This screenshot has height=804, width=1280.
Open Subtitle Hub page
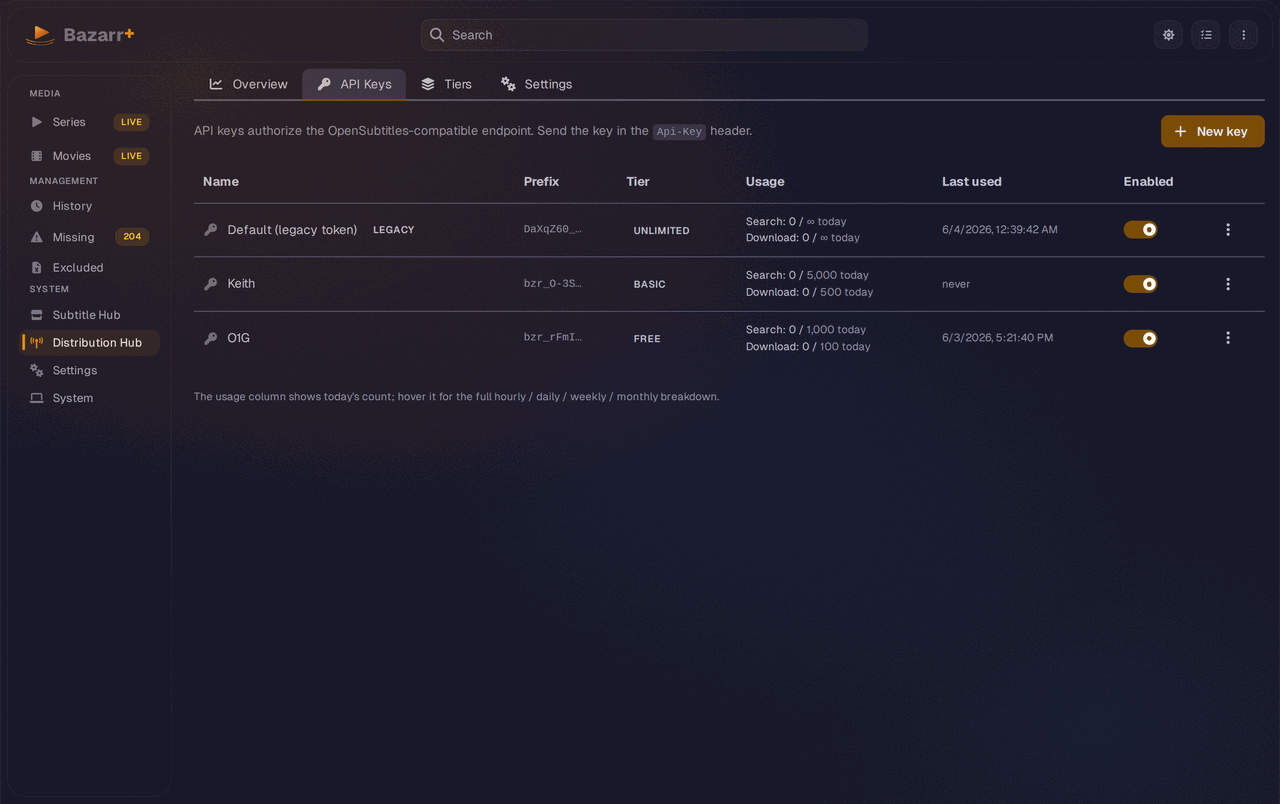click(x=90, y=315)
